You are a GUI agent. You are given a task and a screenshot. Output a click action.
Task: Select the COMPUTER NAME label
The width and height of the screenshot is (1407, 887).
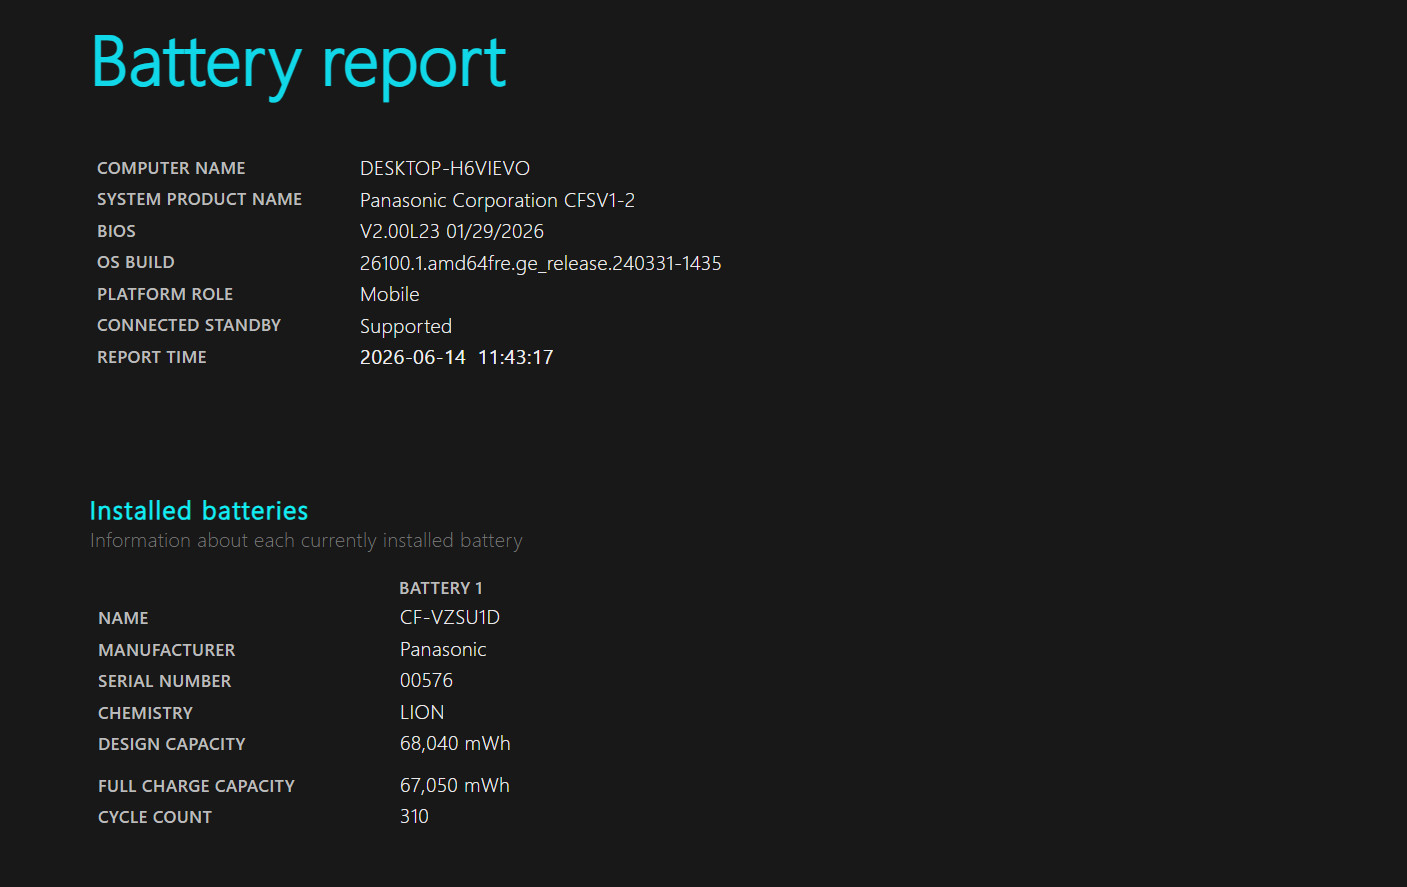coord(171,168)
